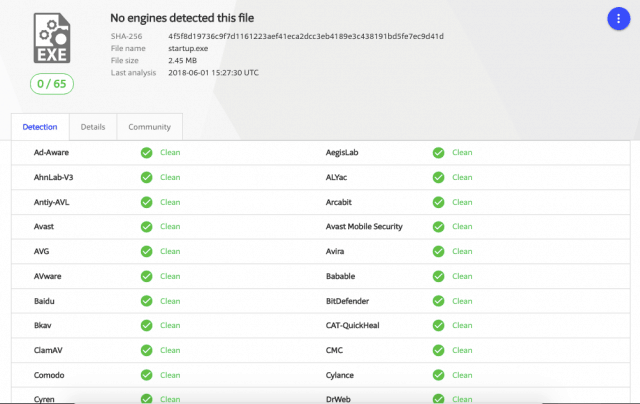Click the Clean result for Ad-Aware
The width and height of the screenshot is (640, 404).
(x=170, y=153)
